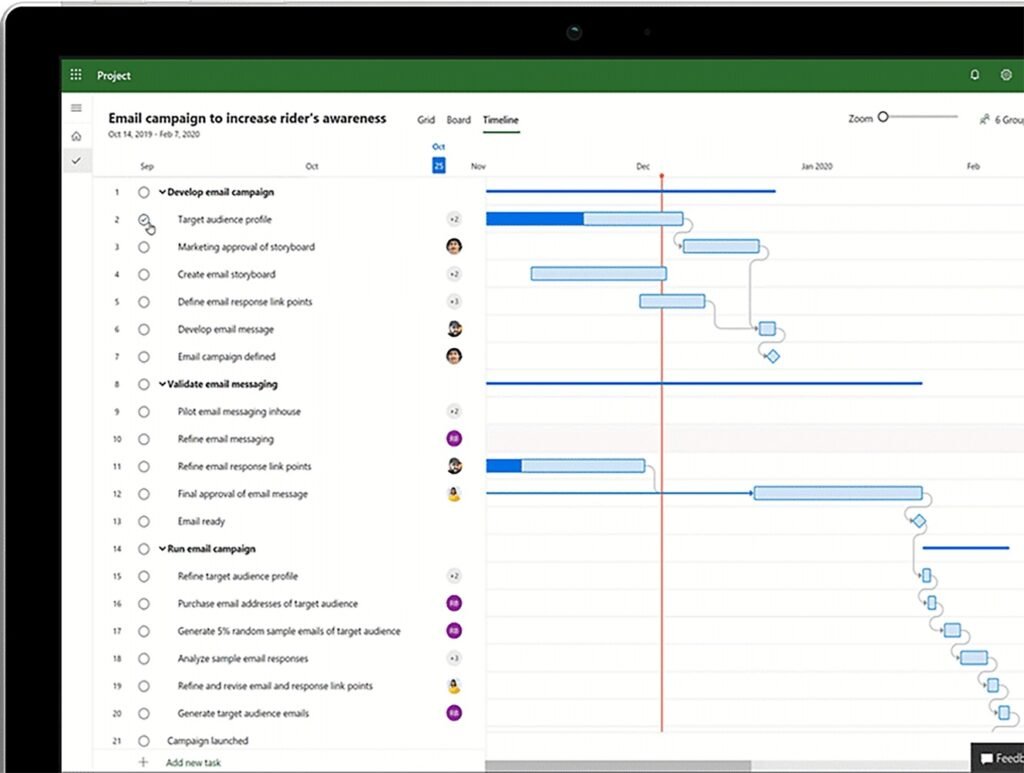Click assignee avatar for Develop email message
The width and height of the screenshot is (1024, 773).
click(454, 329)
